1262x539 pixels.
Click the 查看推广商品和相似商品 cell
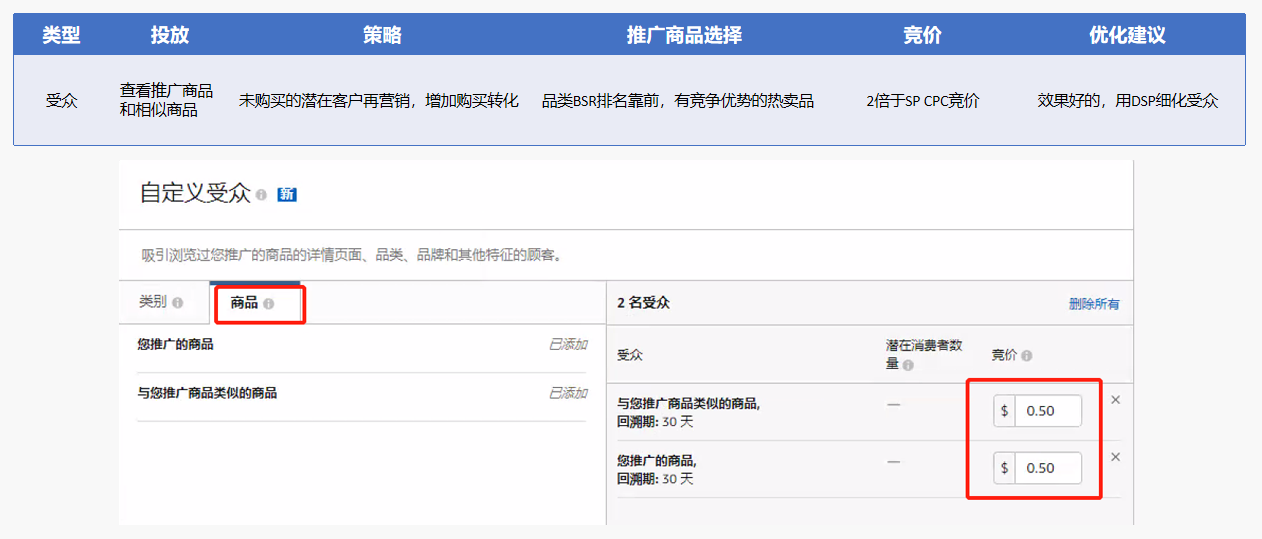point(167,100)
